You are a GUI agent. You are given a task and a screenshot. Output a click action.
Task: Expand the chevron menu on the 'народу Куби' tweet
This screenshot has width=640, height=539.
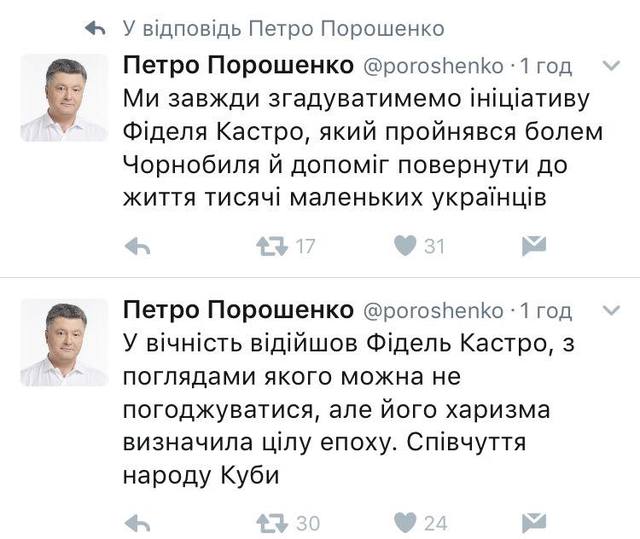click(x=611, y=309)
